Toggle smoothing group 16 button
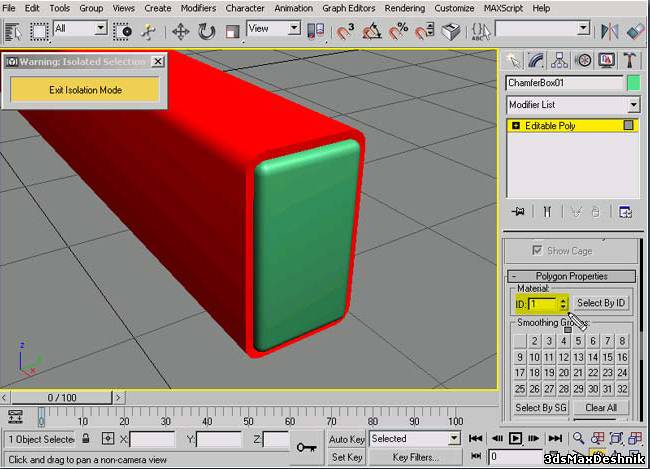Screen dimensions: 650x469 [x=622, y=357]
